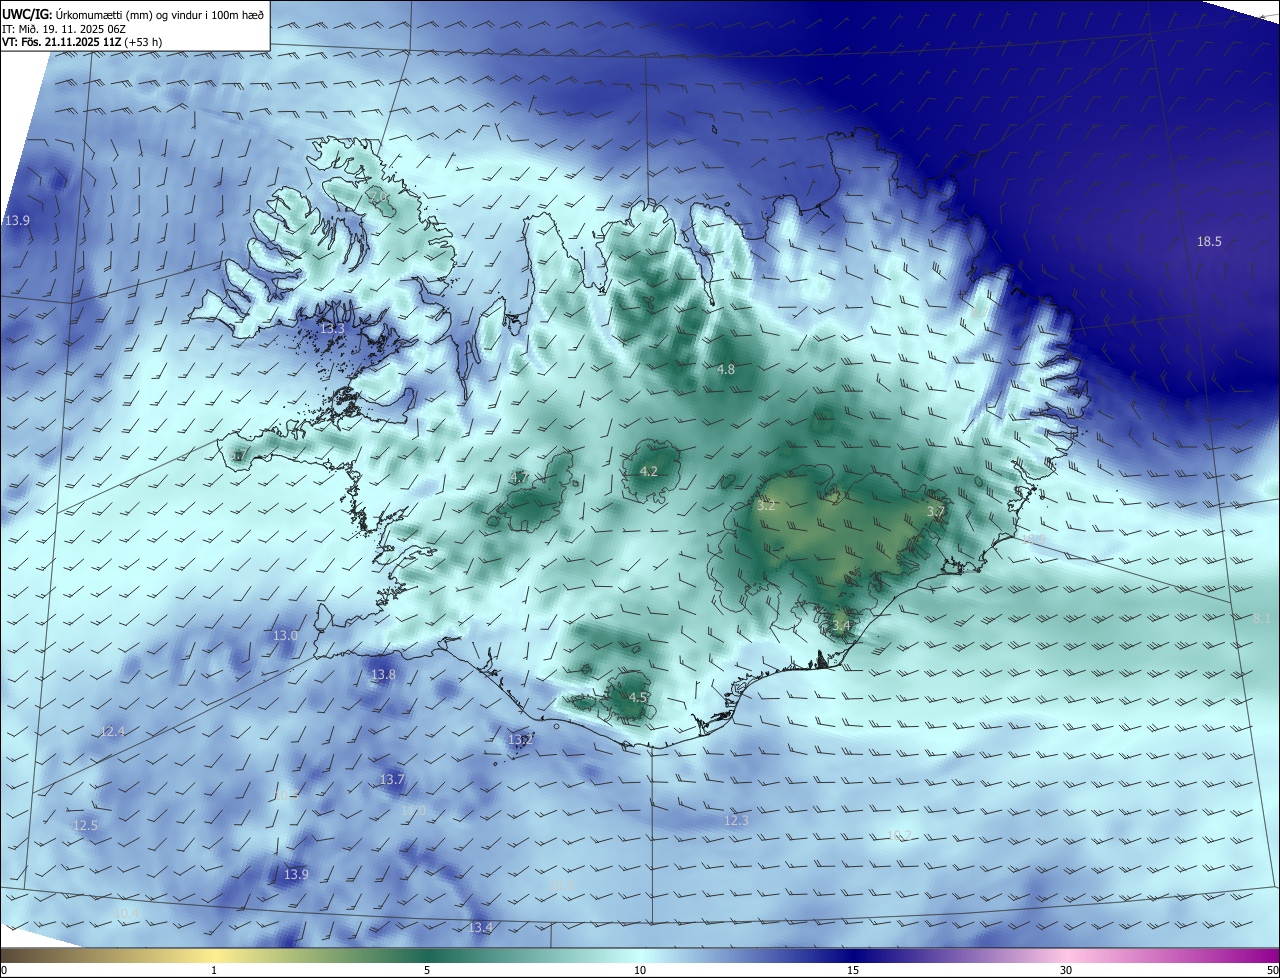Click the 4.7 value label

coord(520,478)
